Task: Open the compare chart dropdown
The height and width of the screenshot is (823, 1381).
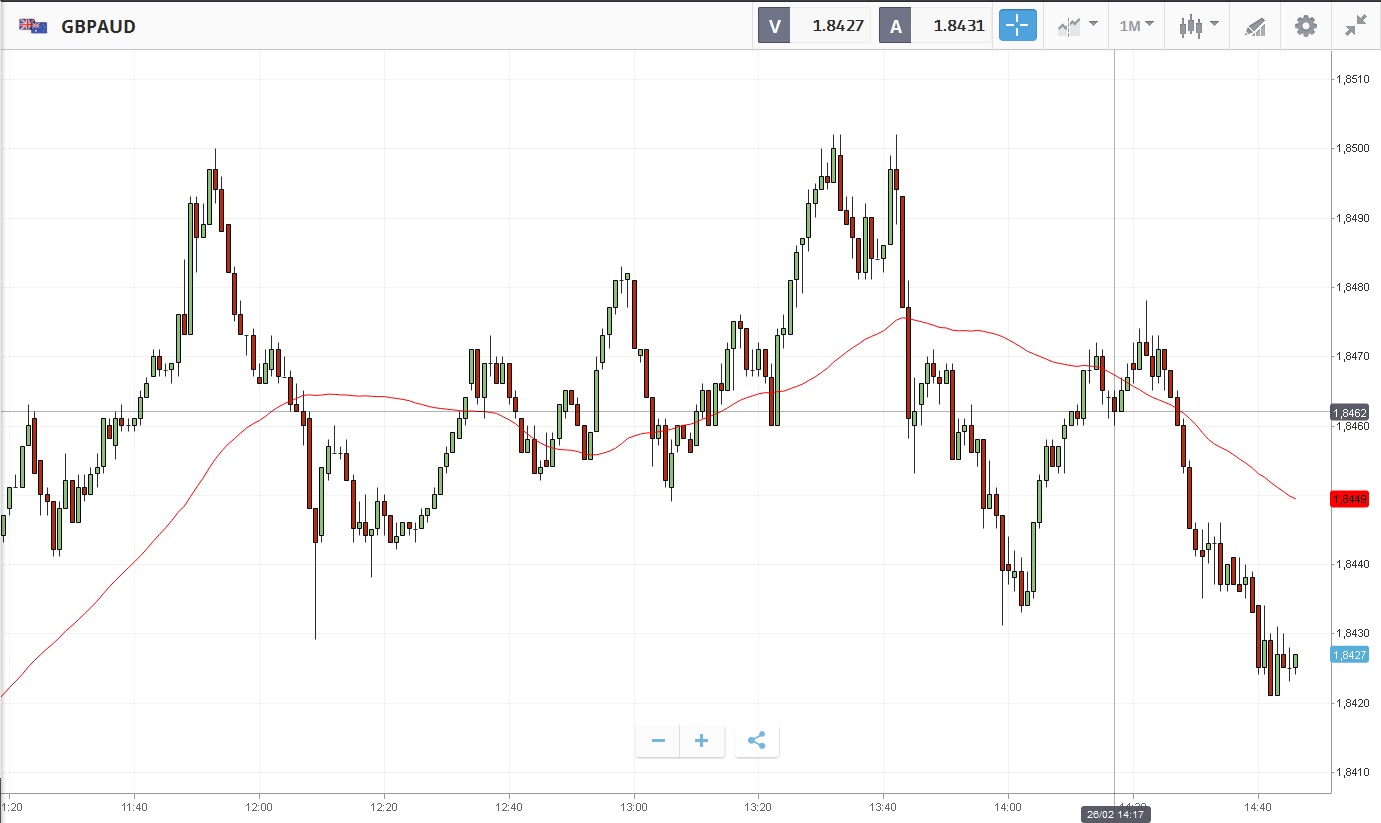Action: pos(1077,26)
